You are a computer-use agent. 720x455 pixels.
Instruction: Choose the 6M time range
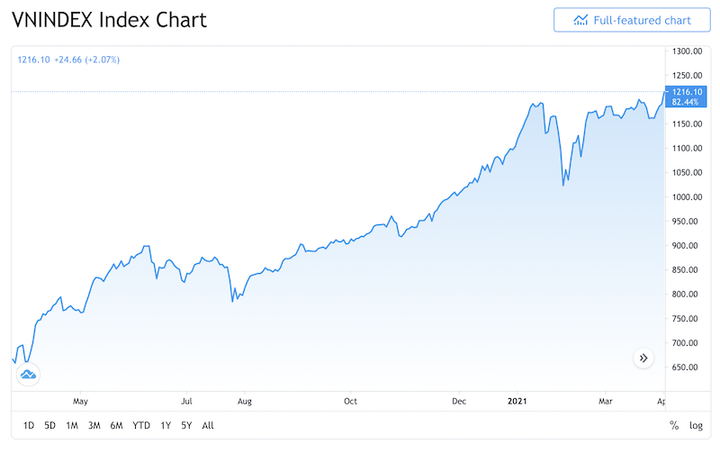coord(116,426)
